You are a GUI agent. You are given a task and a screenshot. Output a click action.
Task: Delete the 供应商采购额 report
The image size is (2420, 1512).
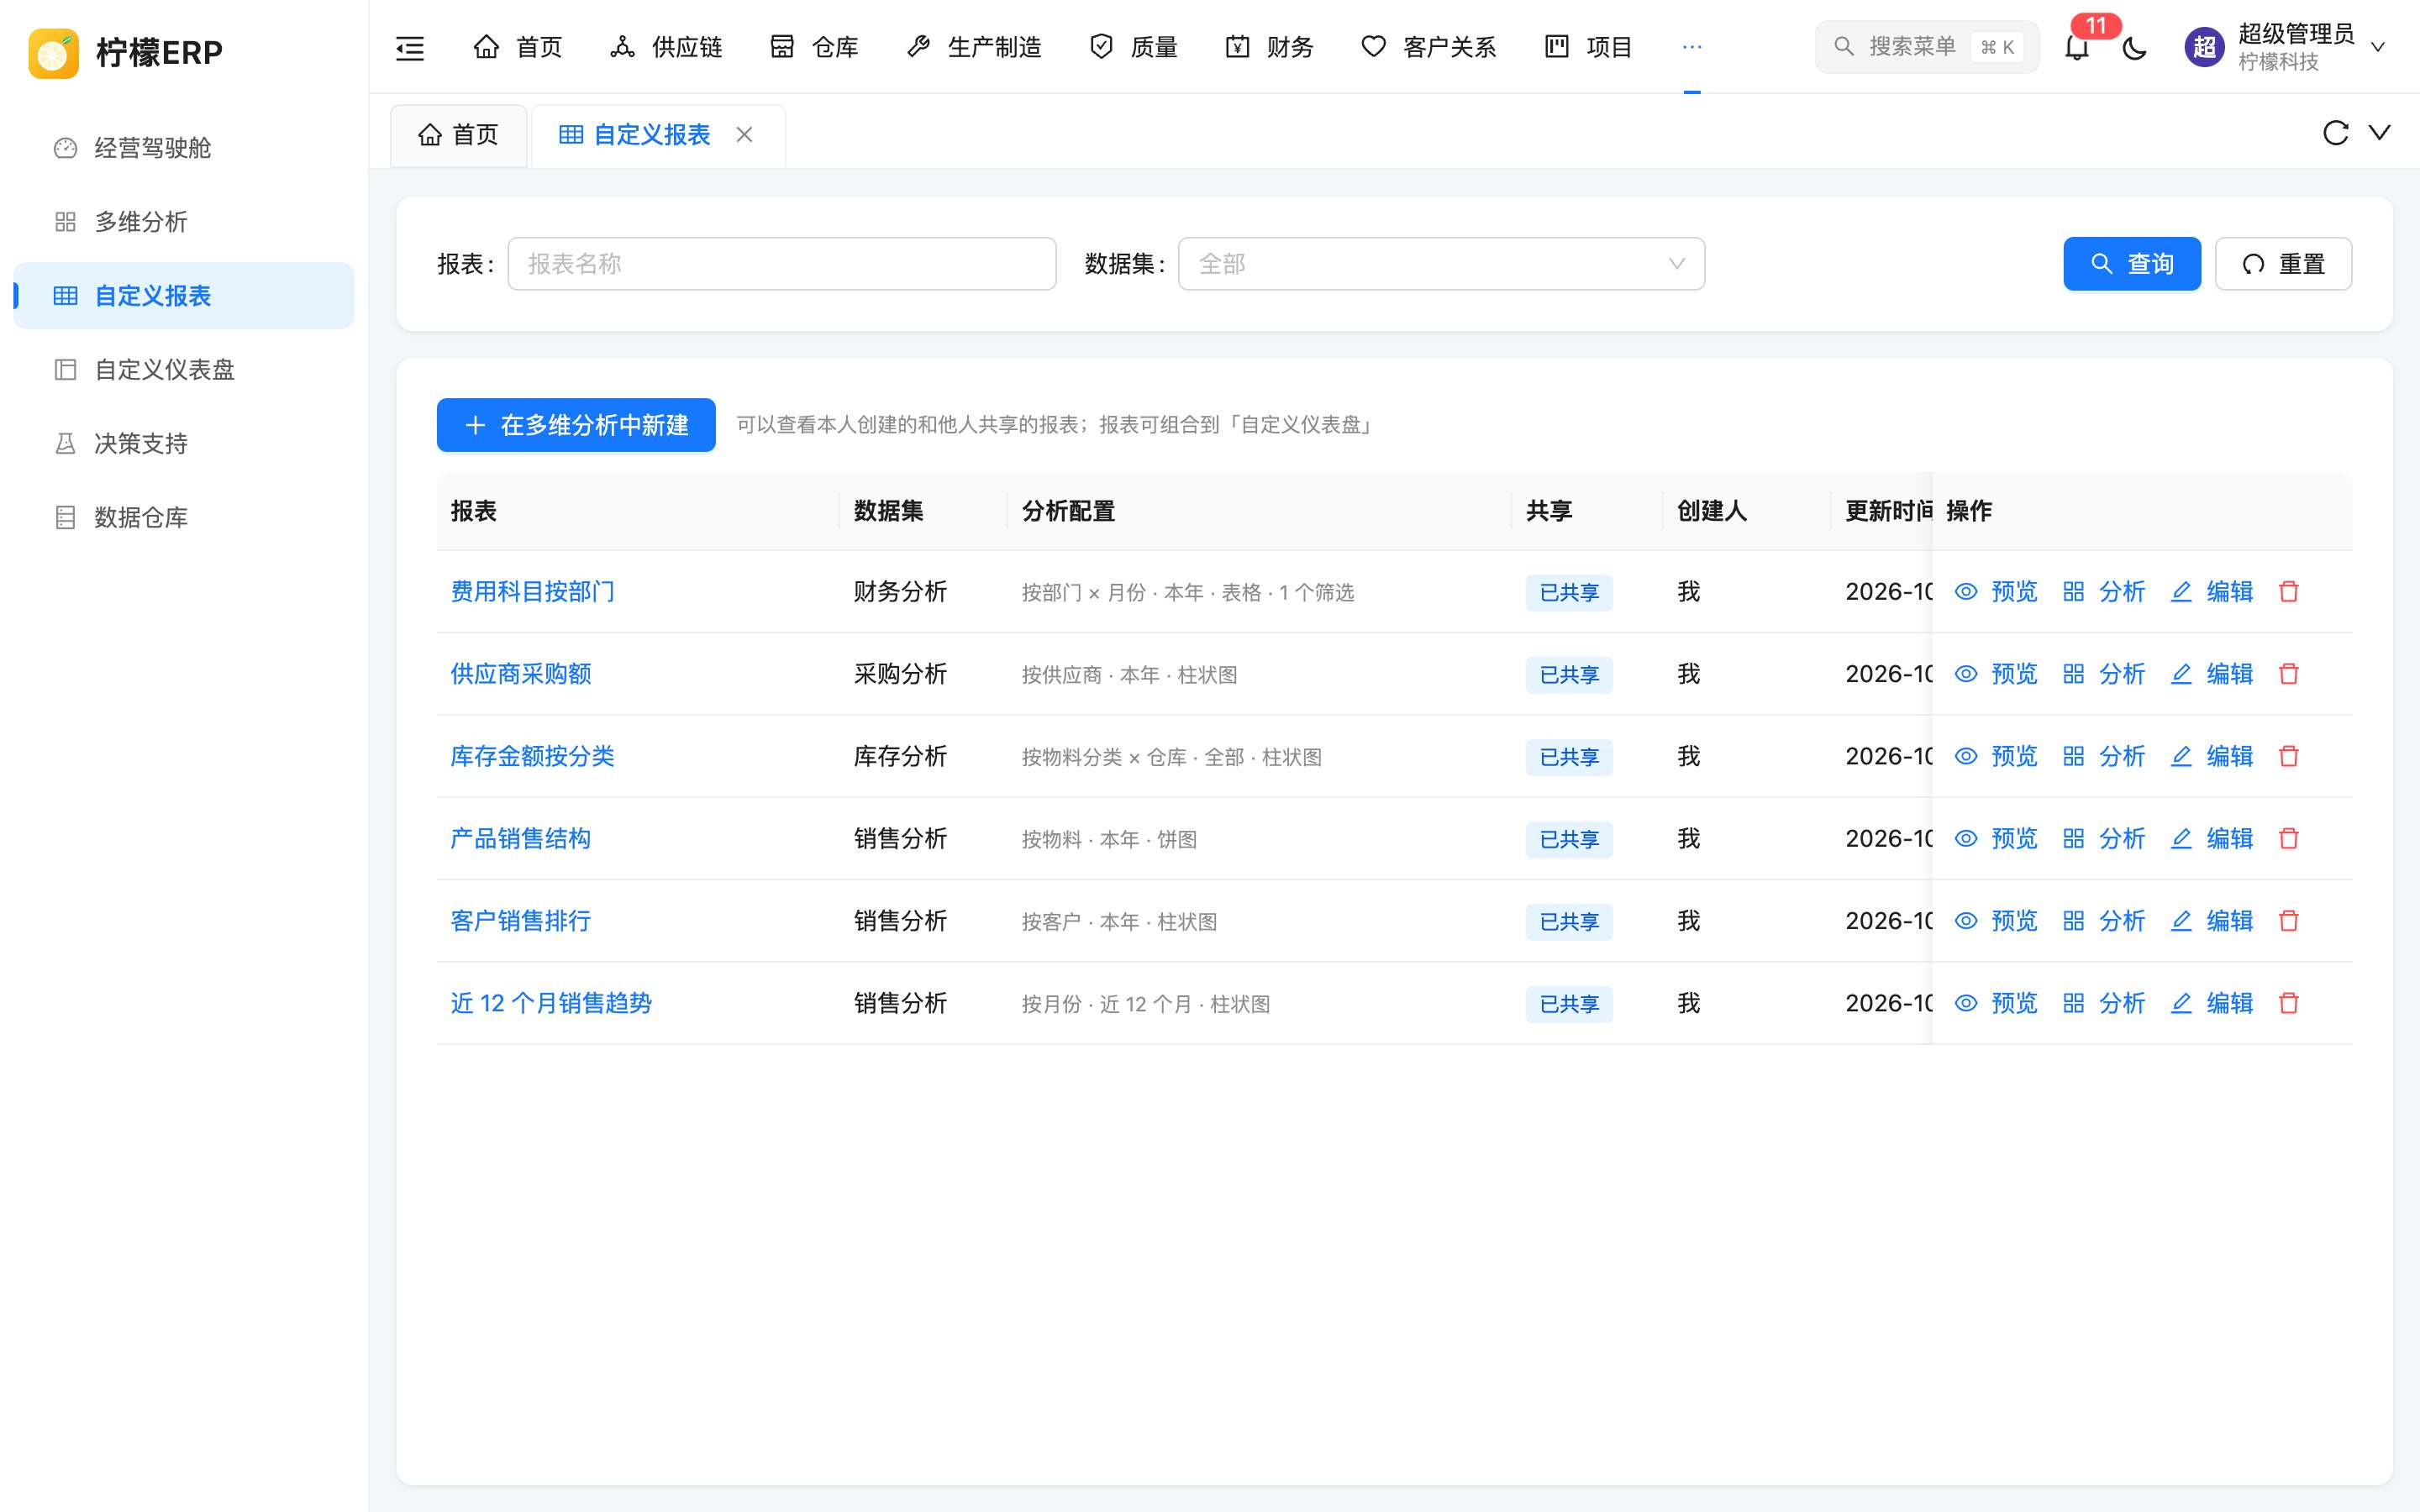point(2288,674)
